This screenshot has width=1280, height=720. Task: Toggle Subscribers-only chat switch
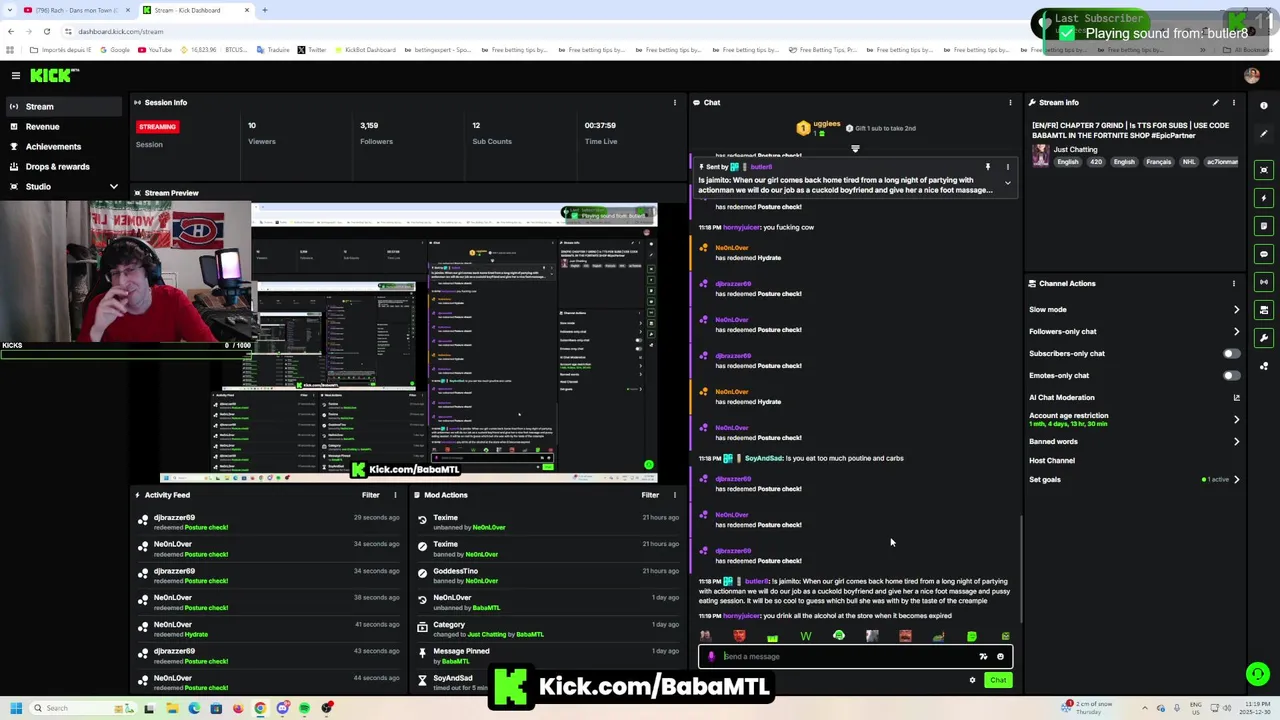pos(1231,353)
